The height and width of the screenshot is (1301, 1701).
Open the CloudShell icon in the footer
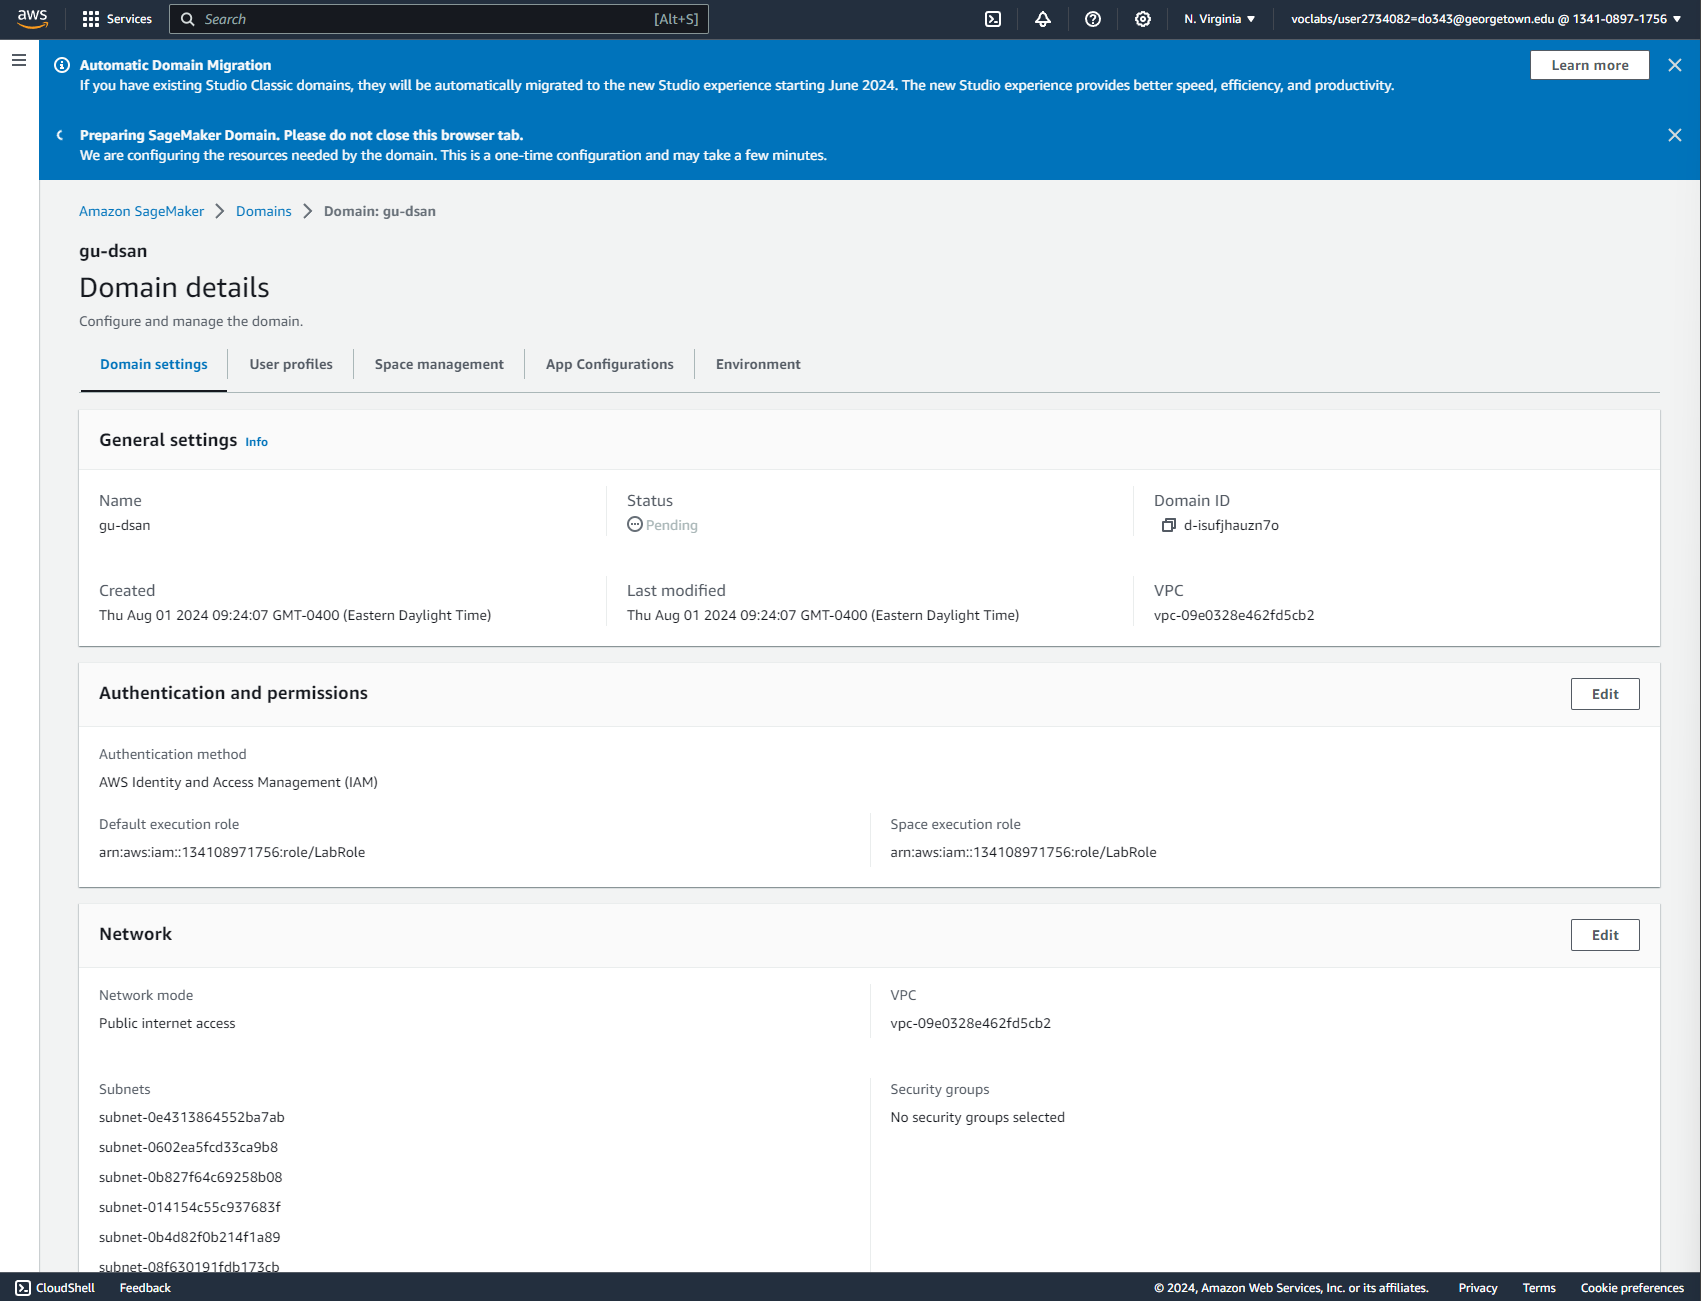click(23, 1288)
